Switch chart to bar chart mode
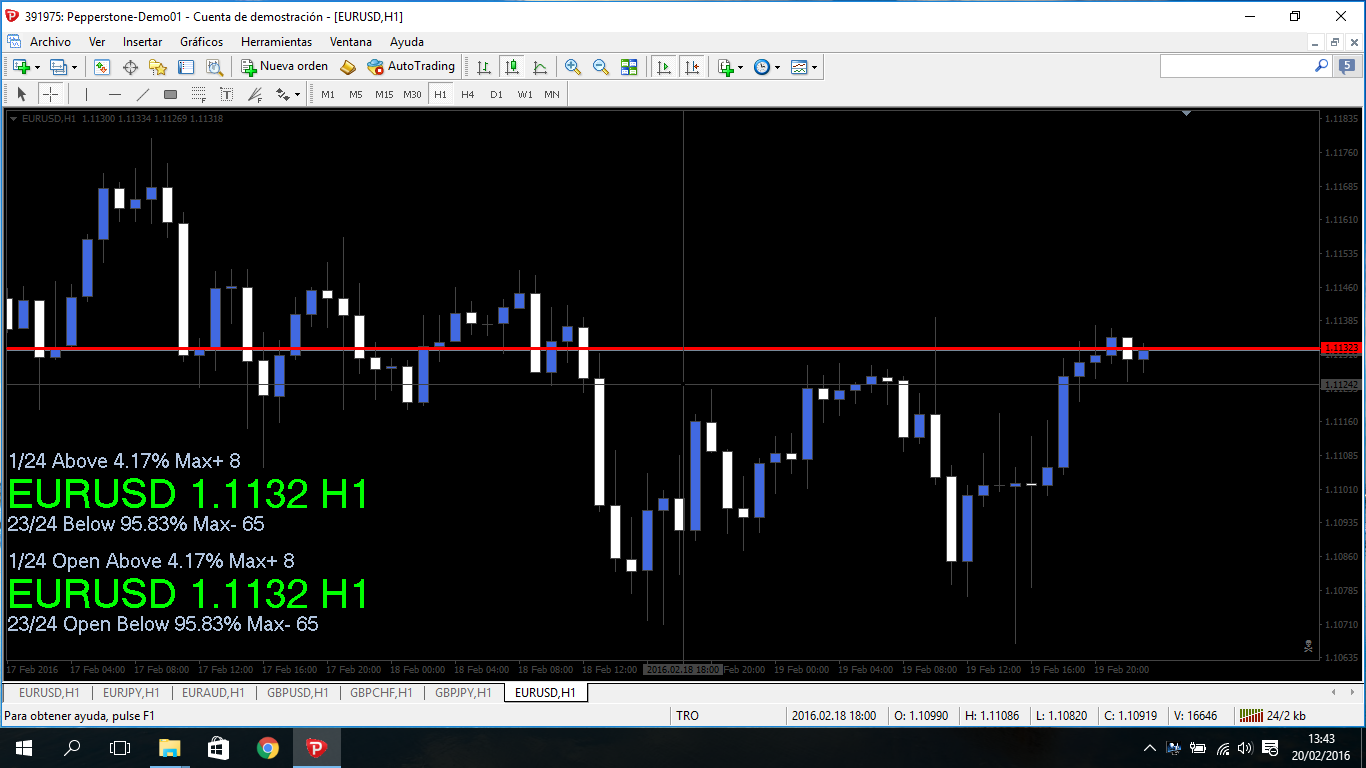 point(484,67)
